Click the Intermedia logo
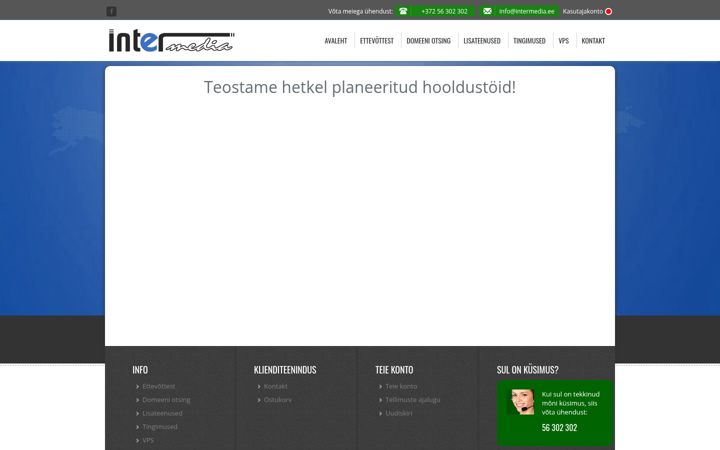720x450 pixels. [171, 41]
